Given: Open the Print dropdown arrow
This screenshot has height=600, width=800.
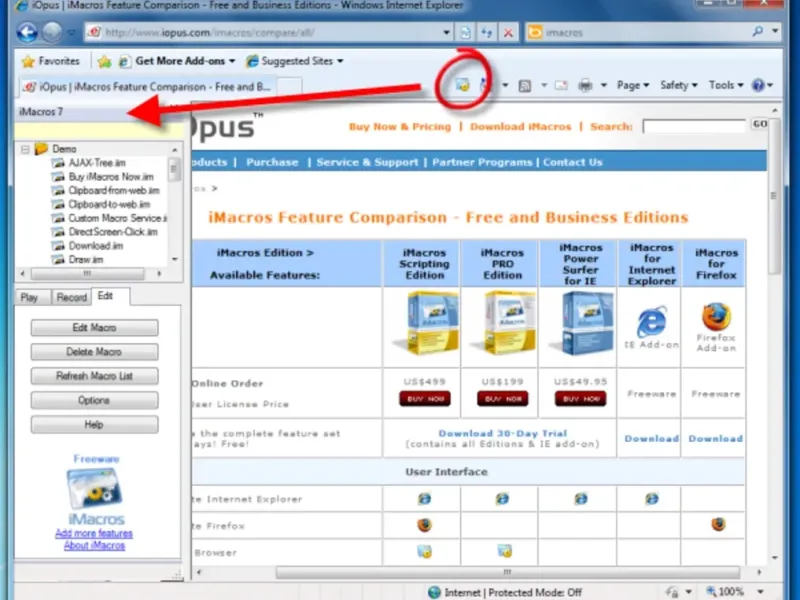Looking at the screenshot, I should [x=604, y=85].
